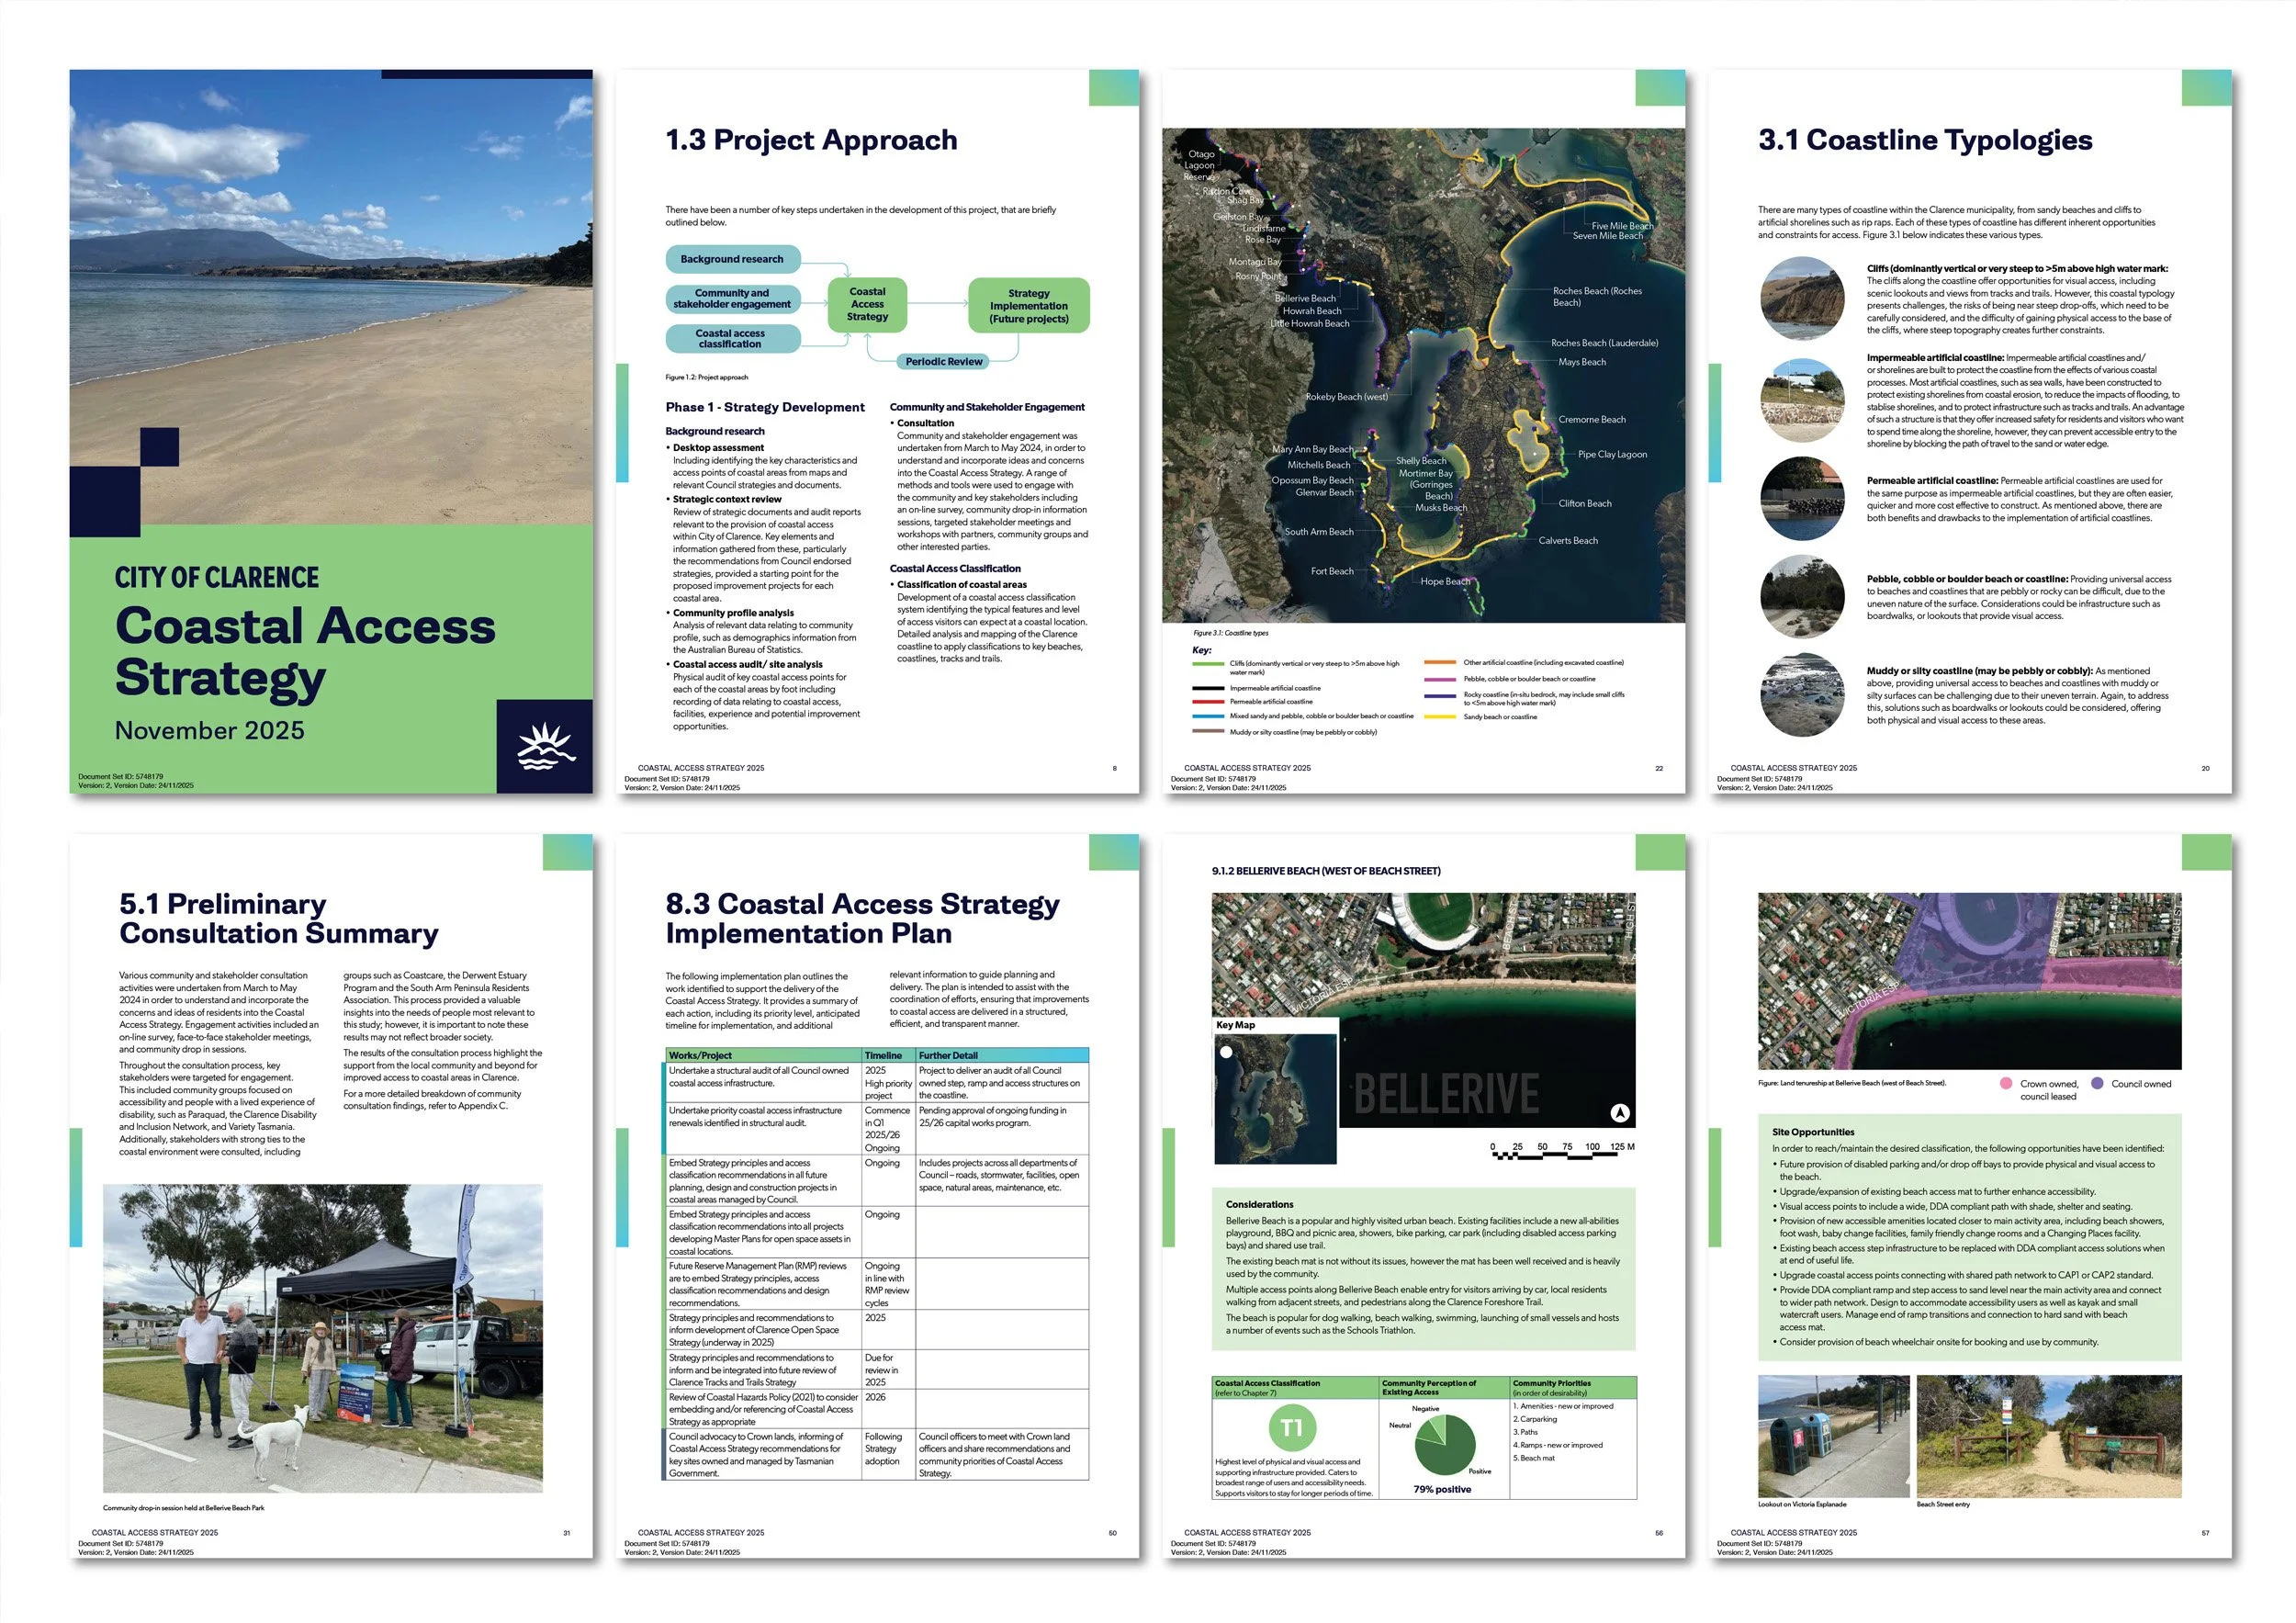The height and width of the screenshot is (1623, 2296).
Task: Click the T1 classification circle badge
Action: [x=1291, y=1428]
